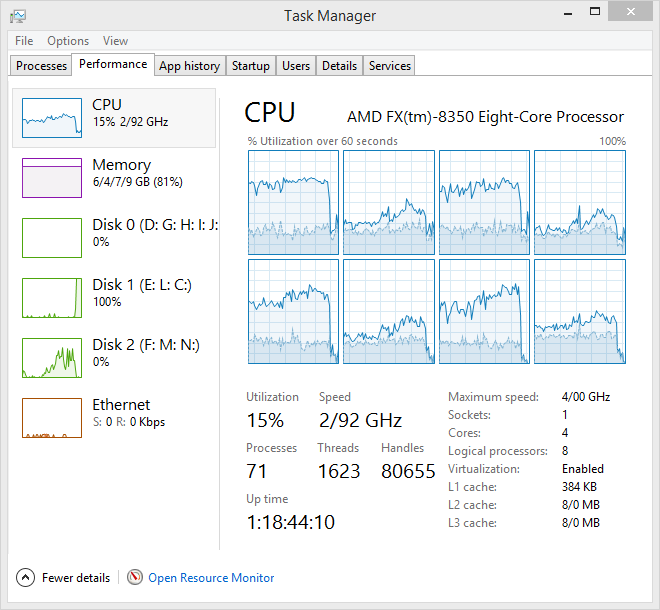
Task: Click the Ethernet S: 0 R: 0 Kbps text
Action: click(x=129, y=422)
